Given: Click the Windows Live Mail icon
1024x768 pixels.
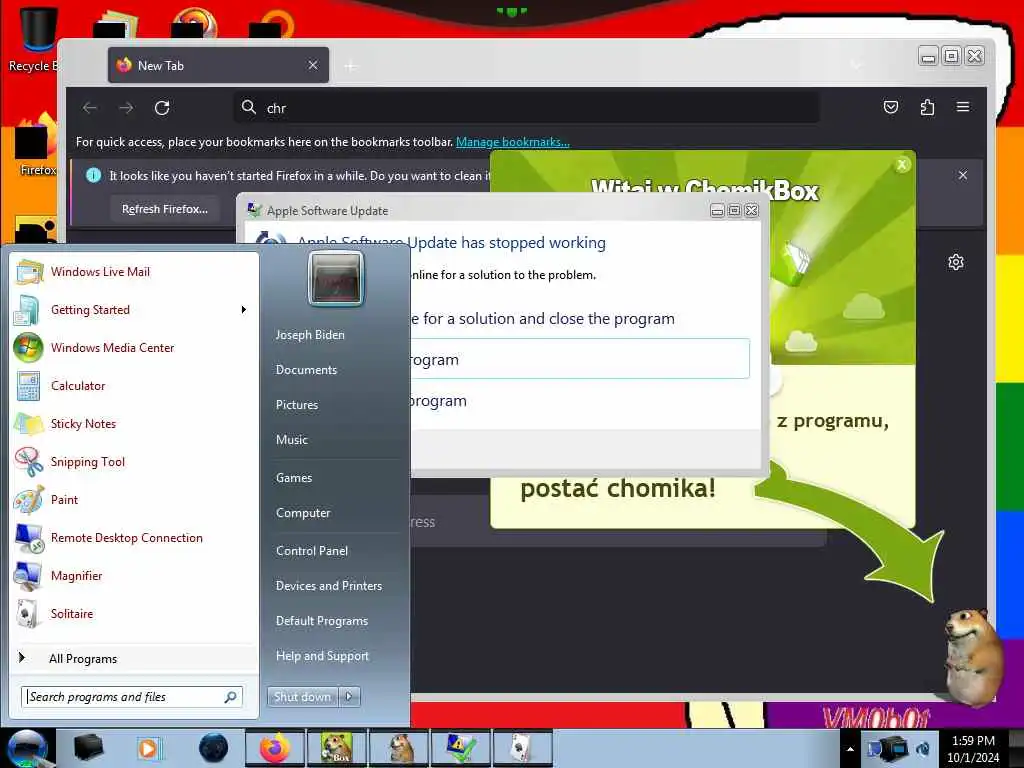Looking at the screenshot, I should click(29, 272).
